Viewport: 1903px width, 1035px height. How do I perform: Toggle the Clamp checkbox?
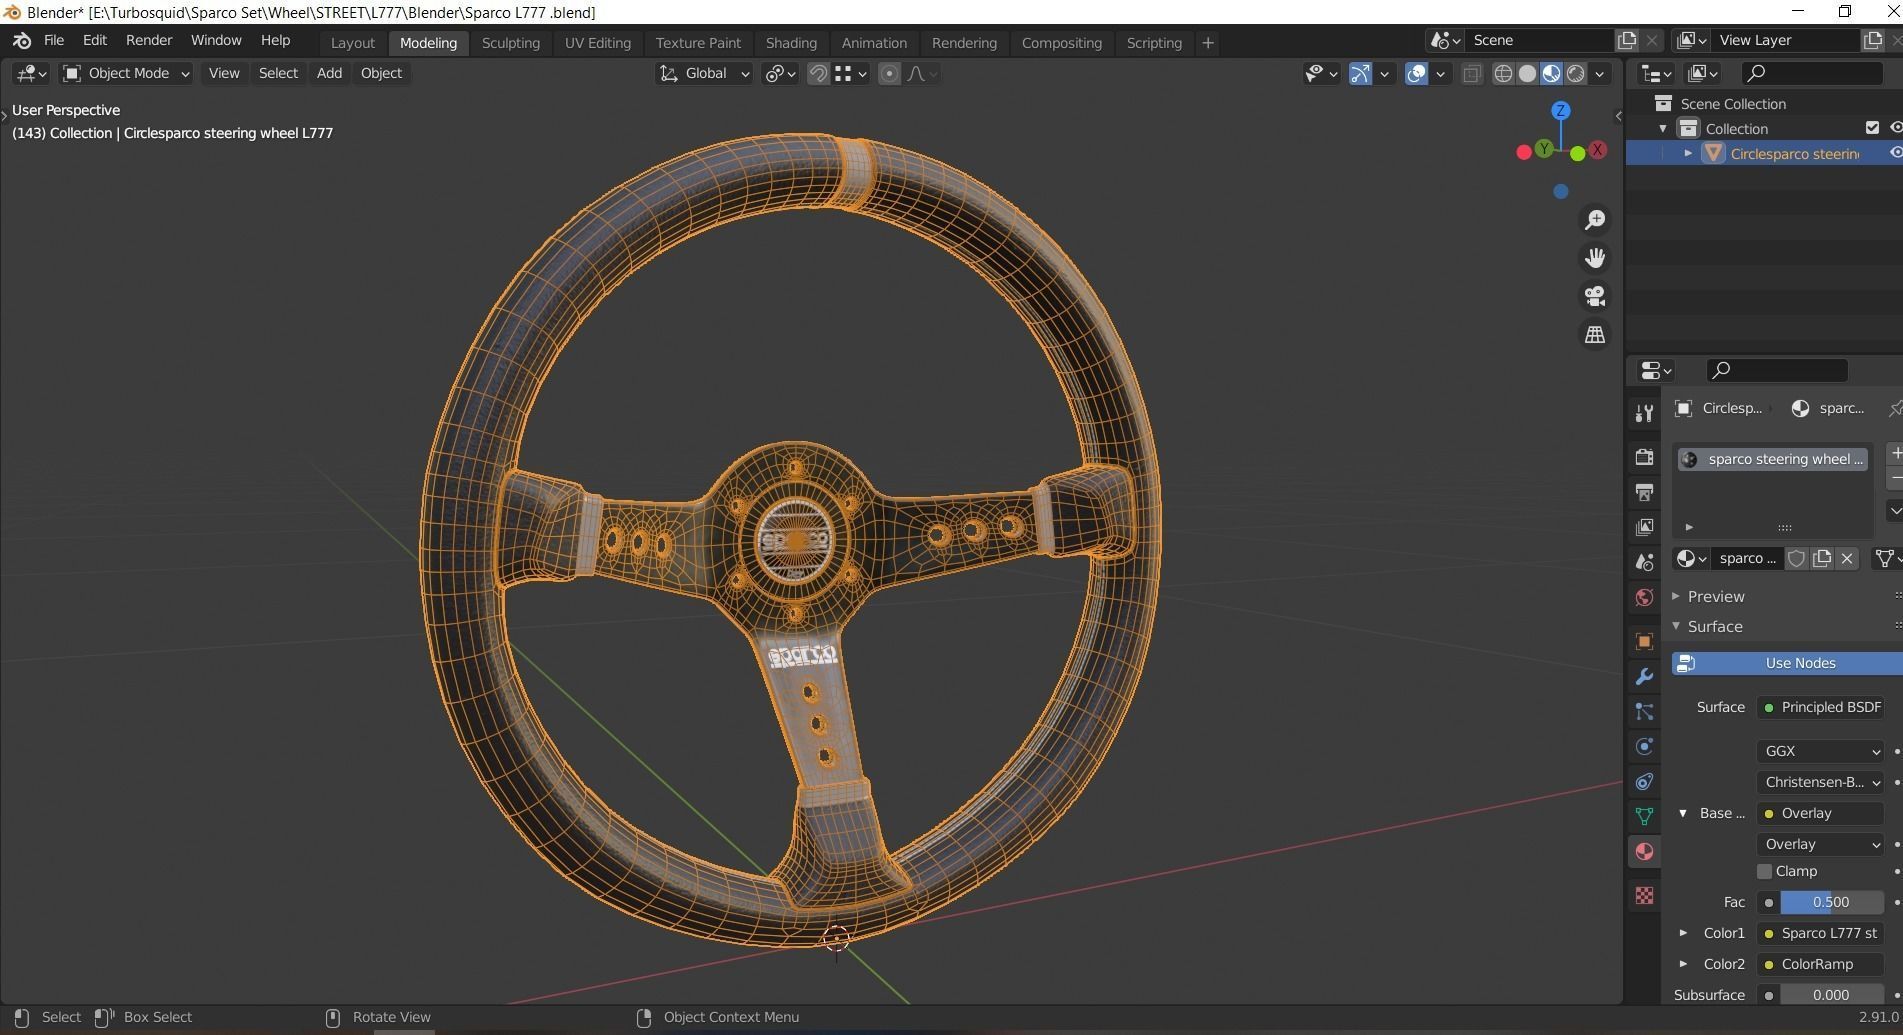(x=1765, y=872)
